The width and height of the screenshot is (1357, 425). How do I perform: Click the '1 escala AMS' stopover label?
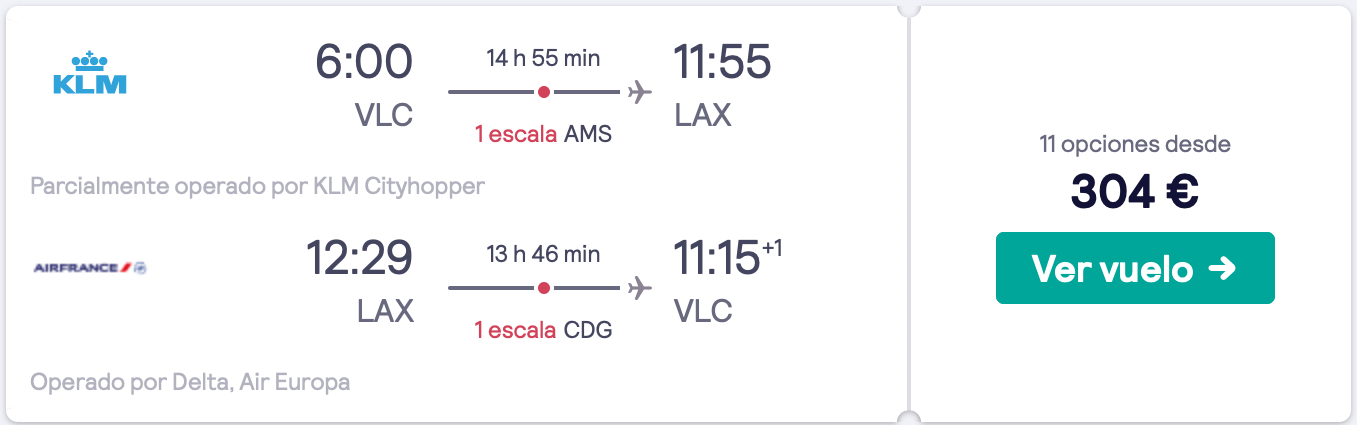point(543,134)
